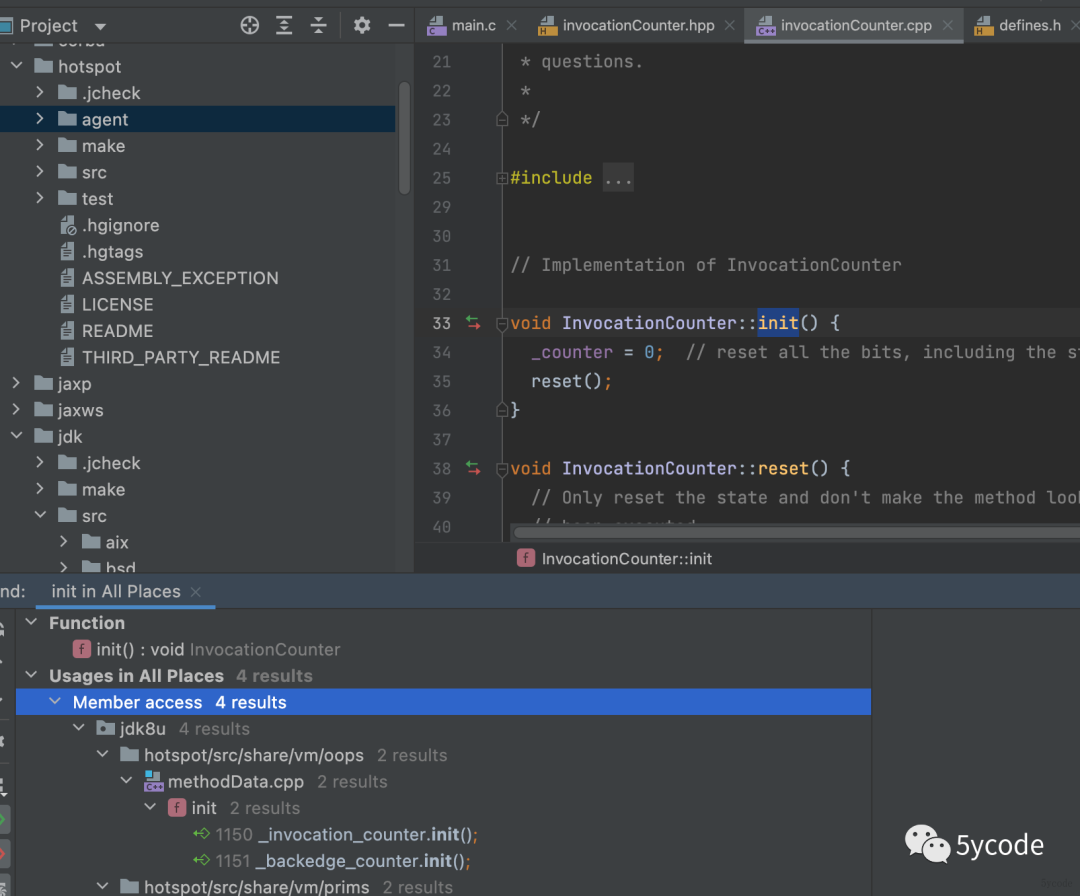Close the invocationCounter.cpp tab
1080x896 pixels.
tap(948, 25)
